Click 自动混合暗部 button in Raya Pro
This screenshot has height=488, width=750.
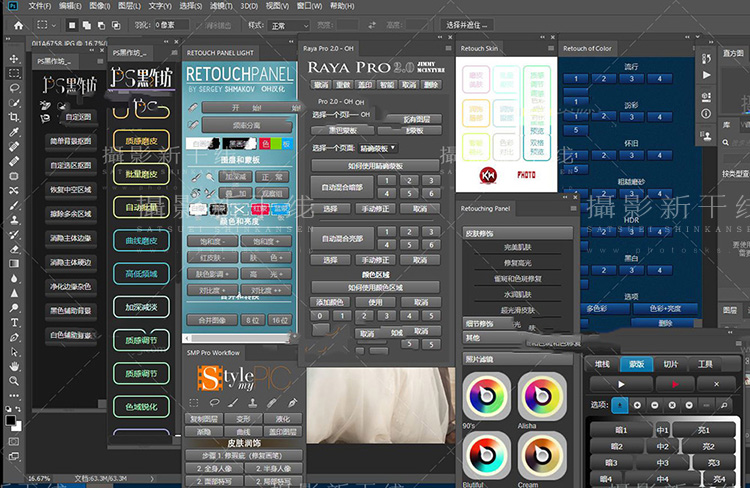point(342,188)
